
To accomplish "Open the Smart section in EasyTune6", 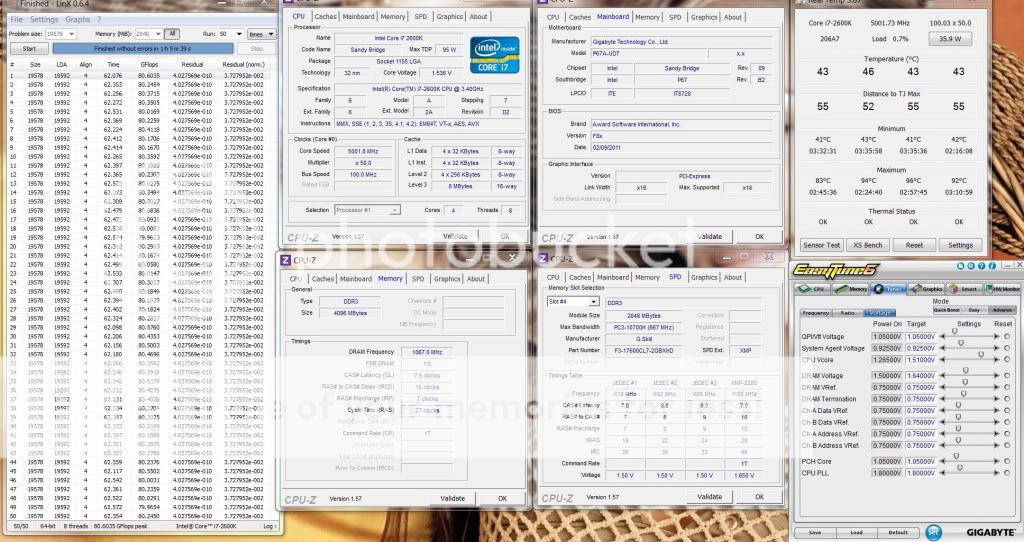I will 964,289.
